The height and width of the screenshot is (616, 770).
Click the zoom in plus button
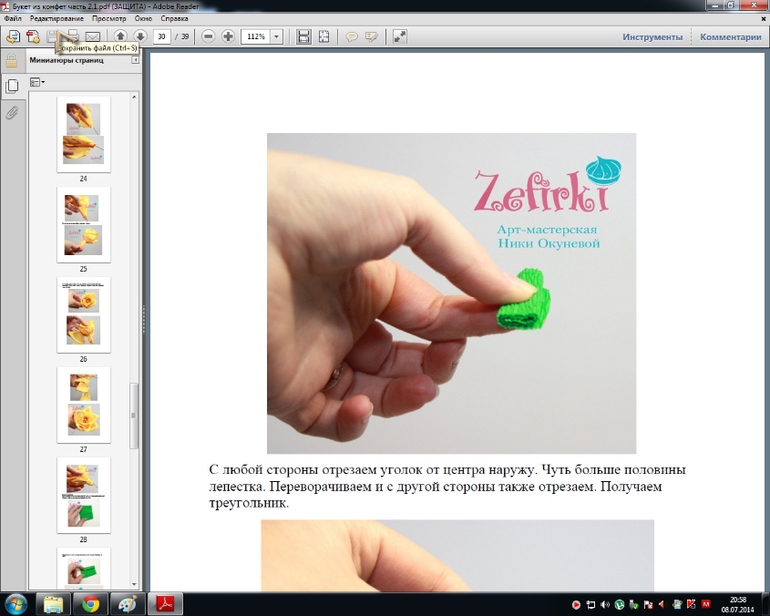(228, 37)
